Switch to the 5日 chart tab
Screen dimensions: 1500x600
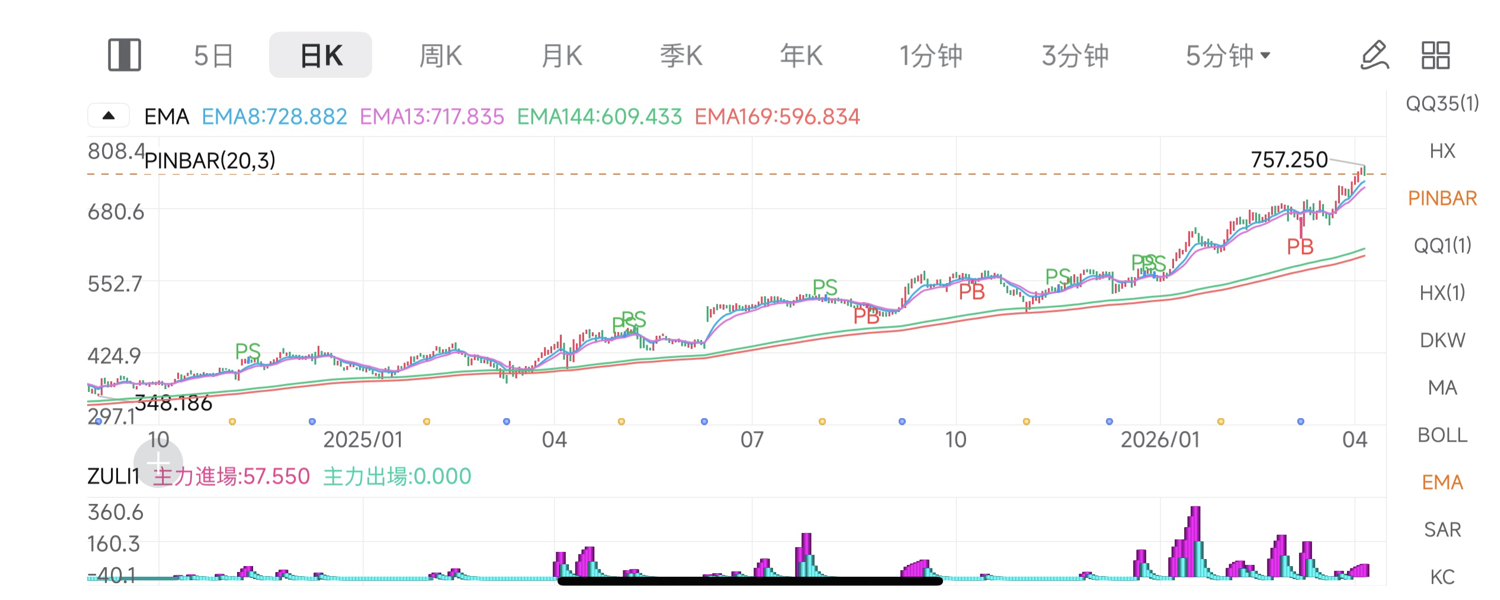tap(214, 55)
